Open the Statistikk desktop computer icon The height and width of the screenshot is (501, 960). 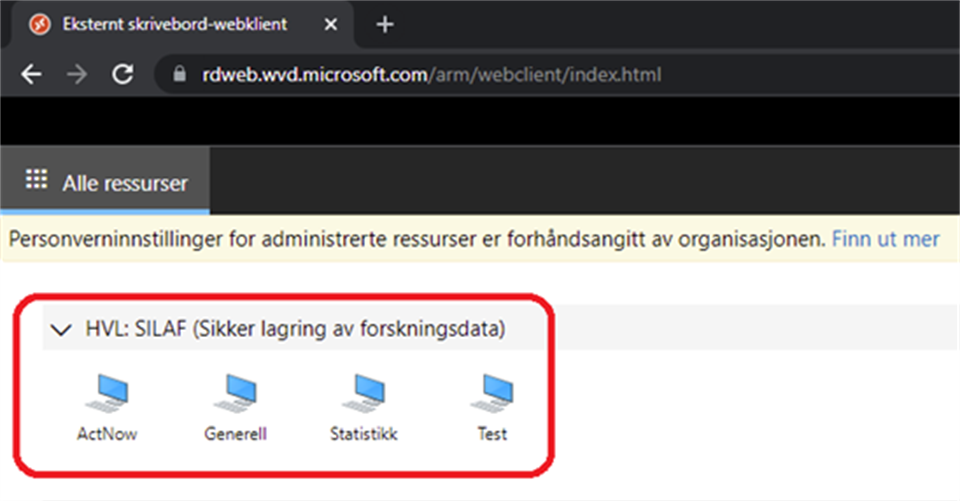click(x=364, y=394)
